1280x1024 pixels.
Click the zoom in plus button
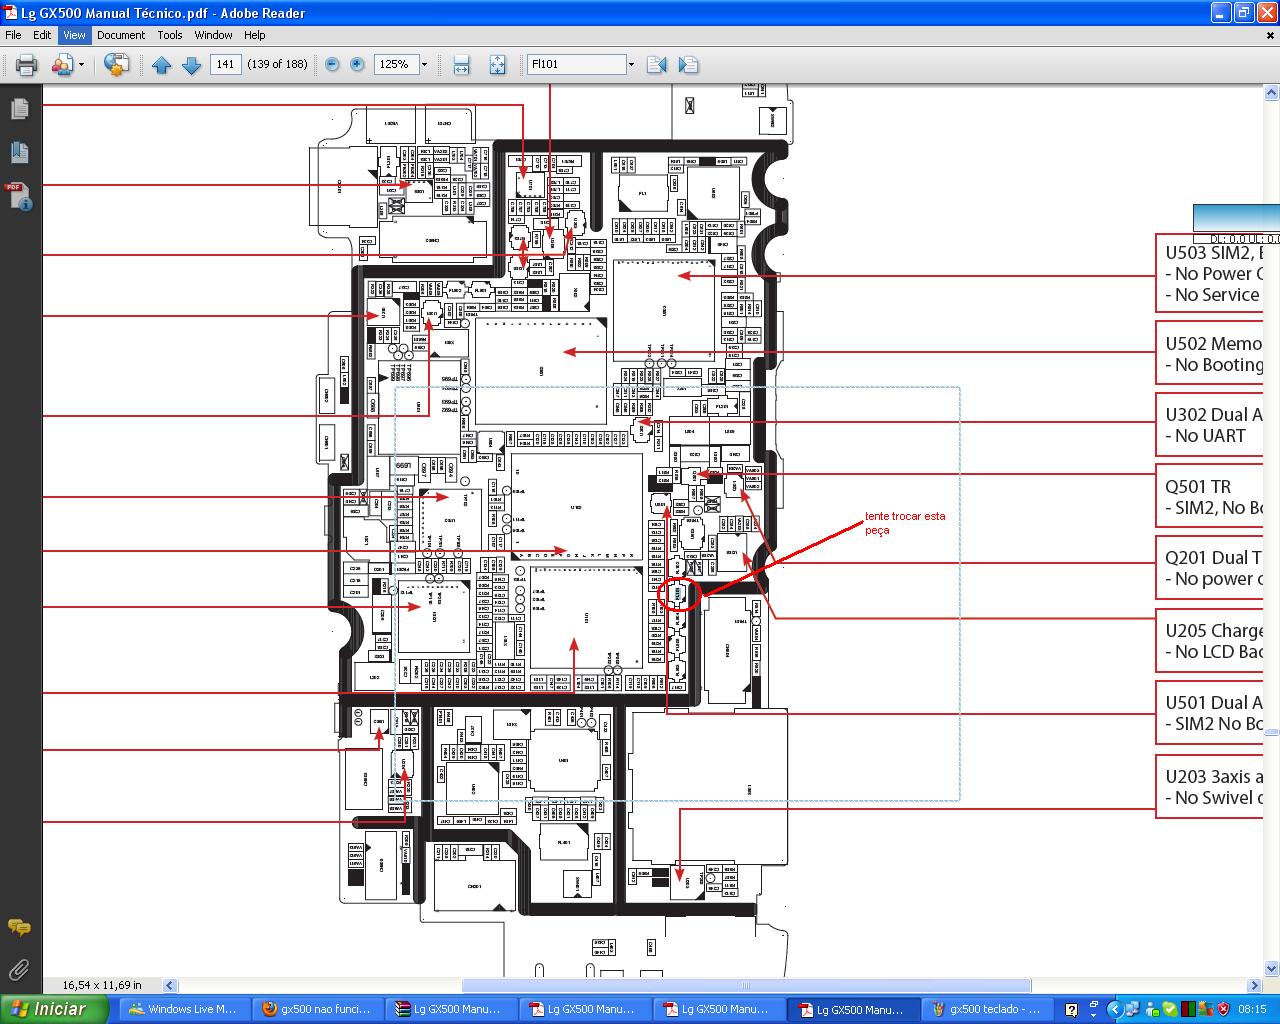[357, 64]
